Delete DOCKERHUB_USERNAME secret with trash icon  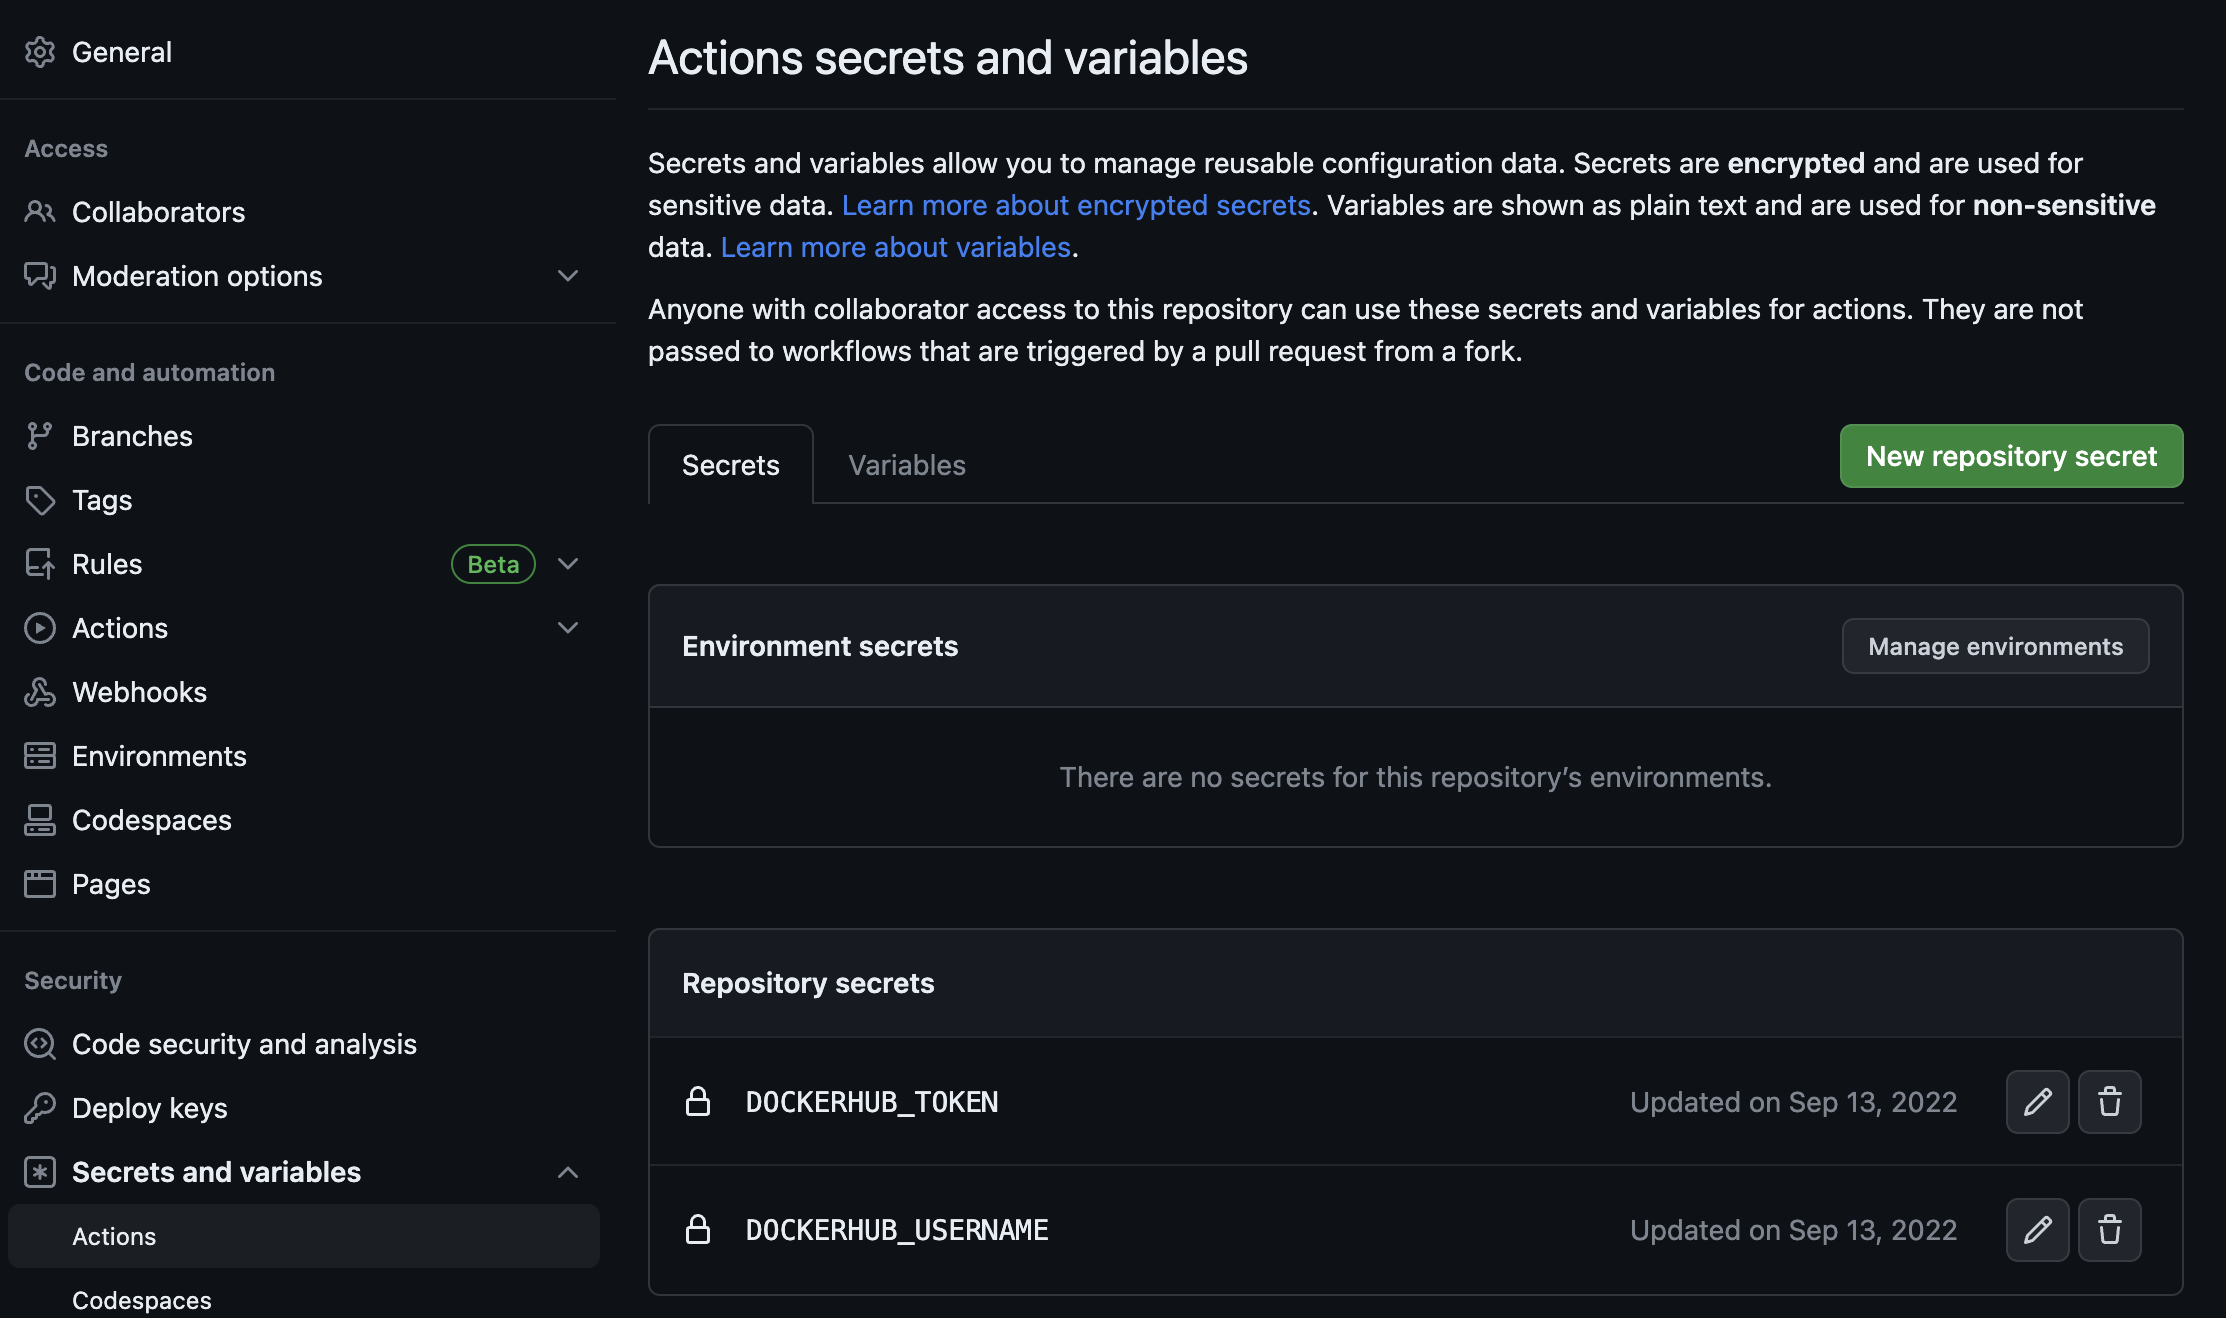pos(2109,1230)
